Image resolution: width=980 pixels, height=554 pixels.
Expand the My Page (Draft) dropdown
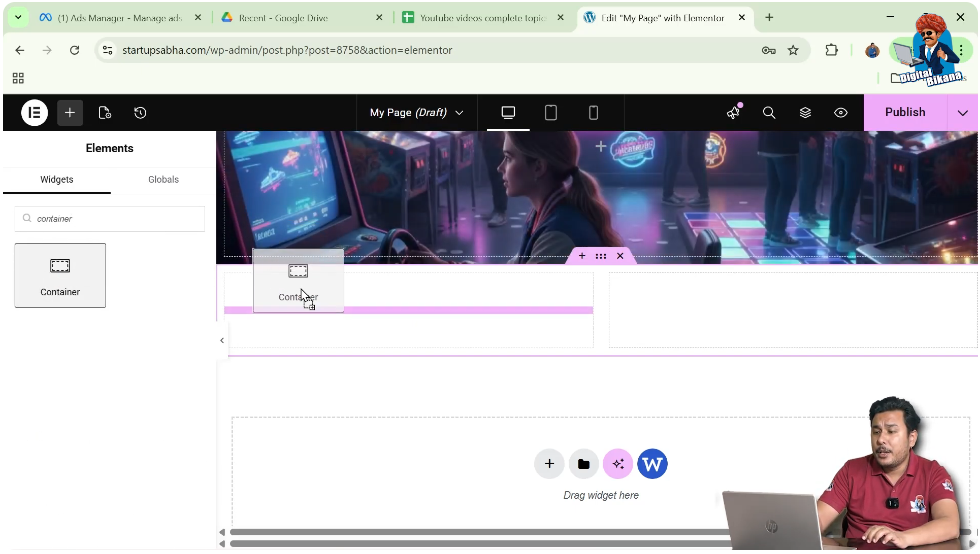(x=416, y=113)
